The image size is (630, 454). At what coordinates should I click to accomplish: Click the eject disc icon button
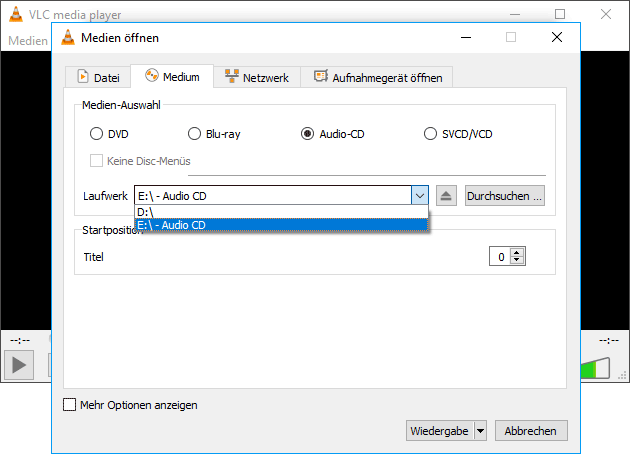[x=446, y=196]
